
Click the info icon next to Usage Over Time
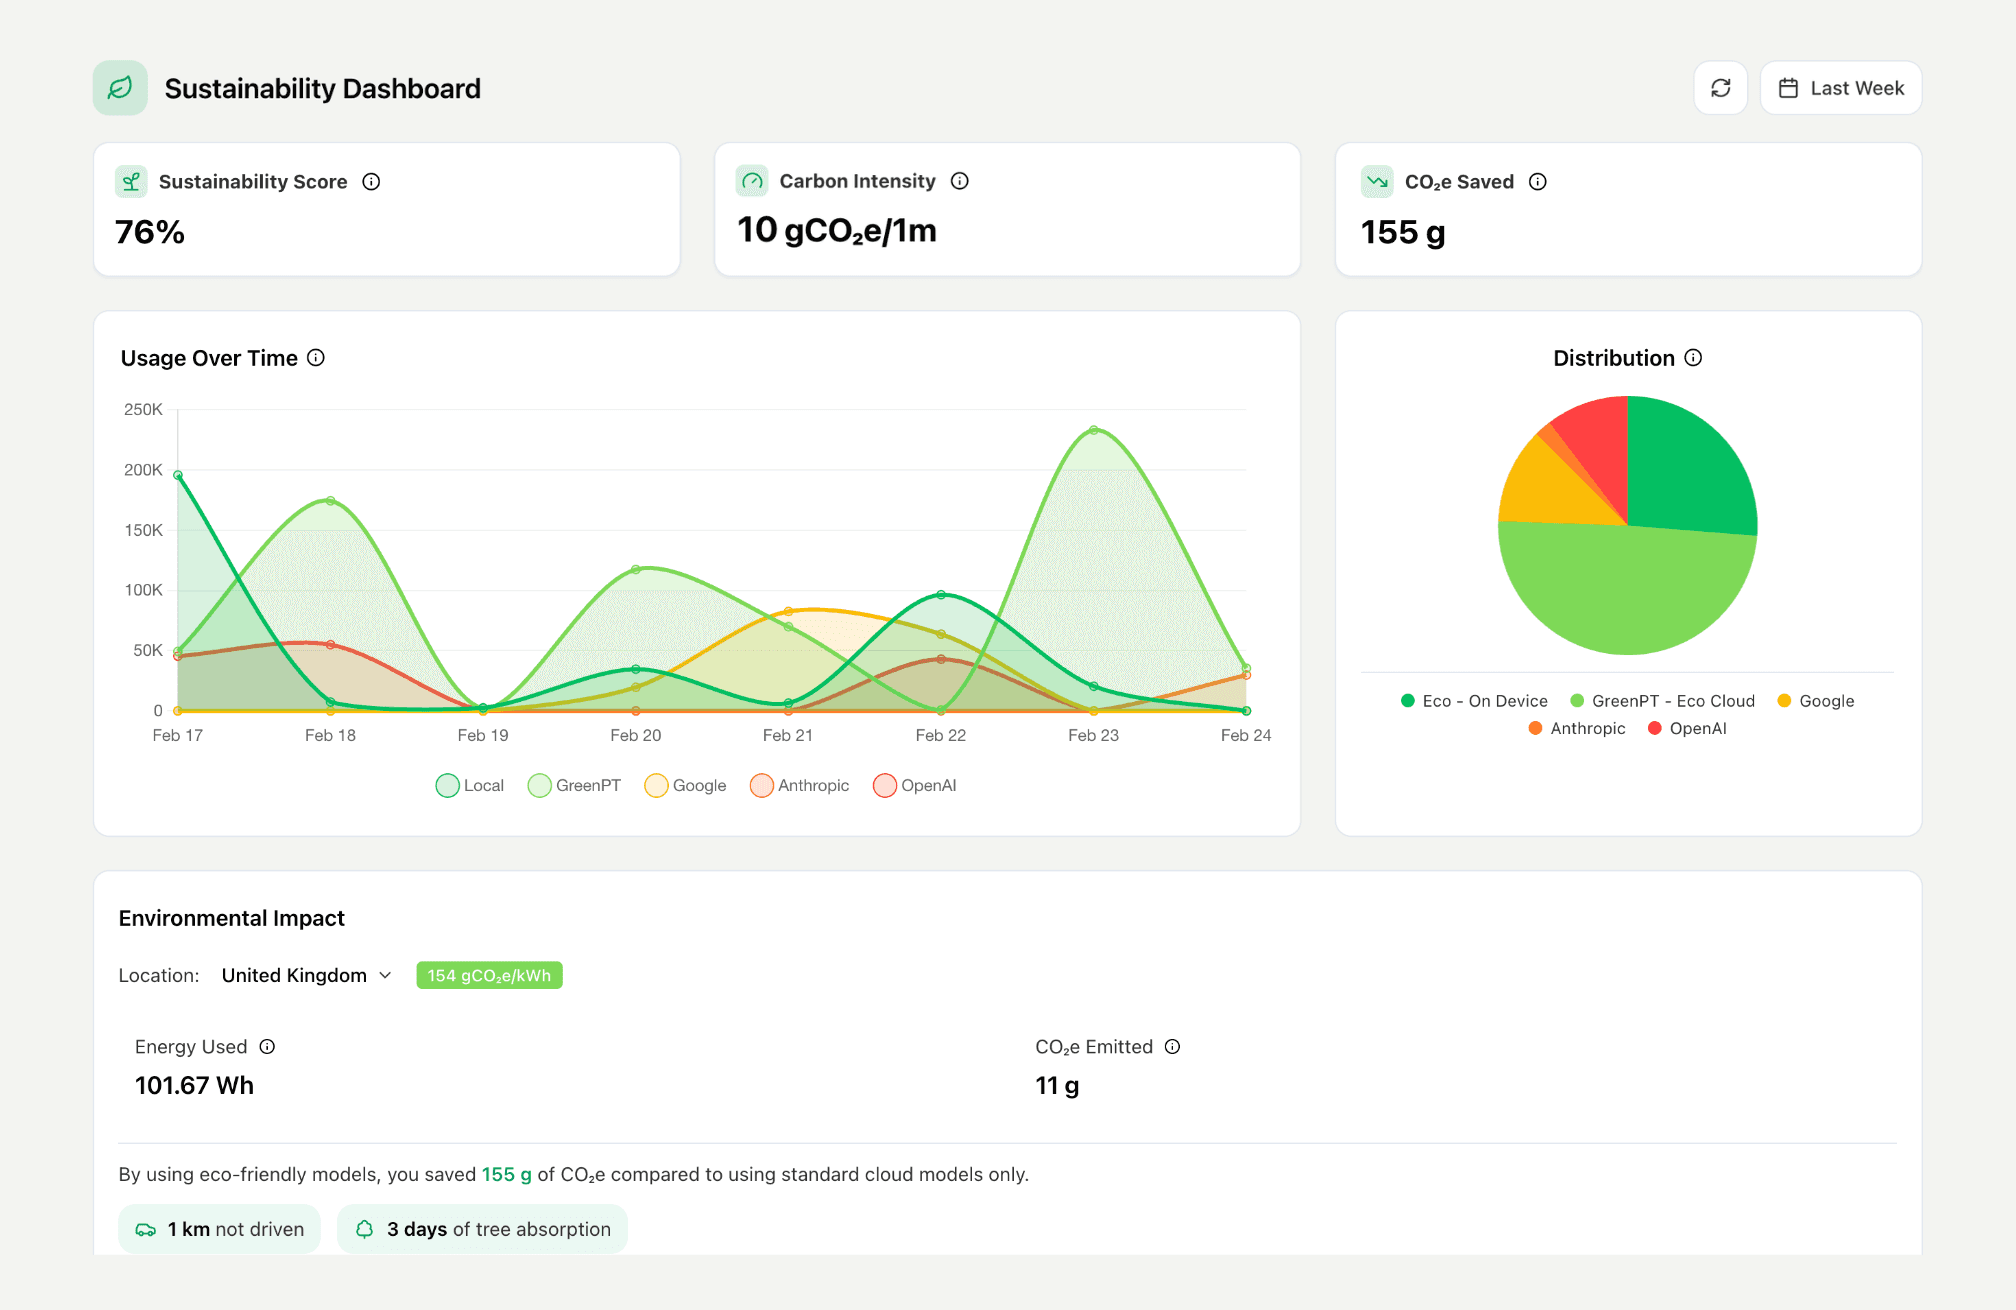click(x=316, y=358)
